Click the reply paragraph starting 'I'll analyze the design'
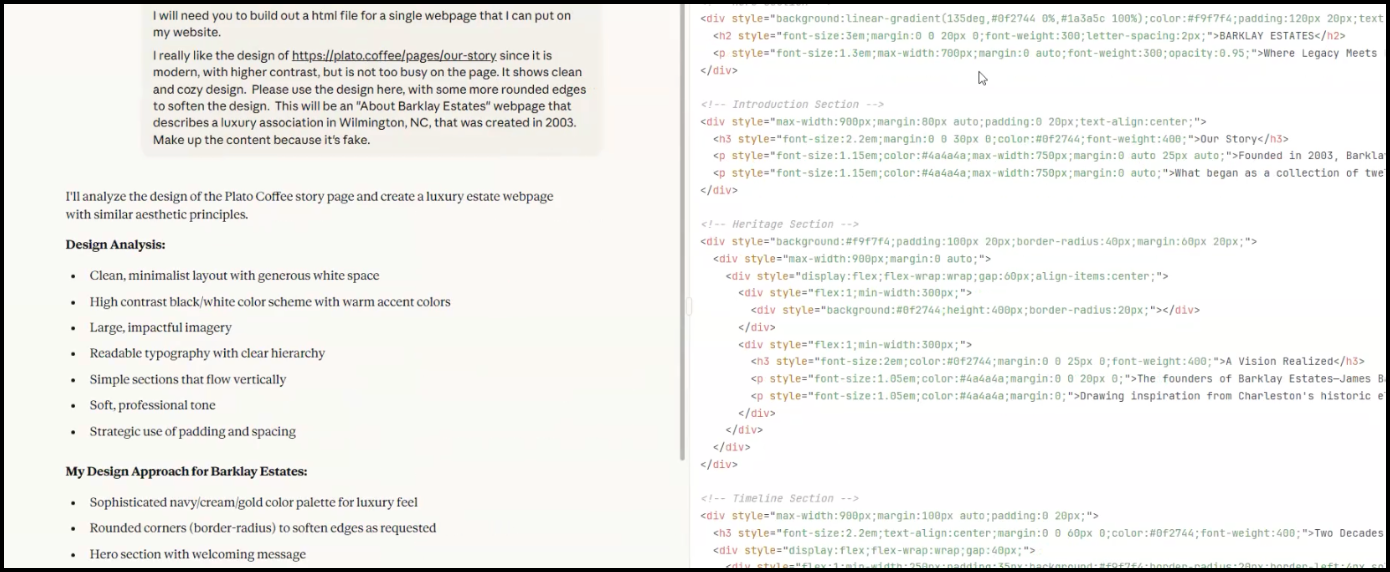This screenshot has width=1390, height=572. [309, 205]
